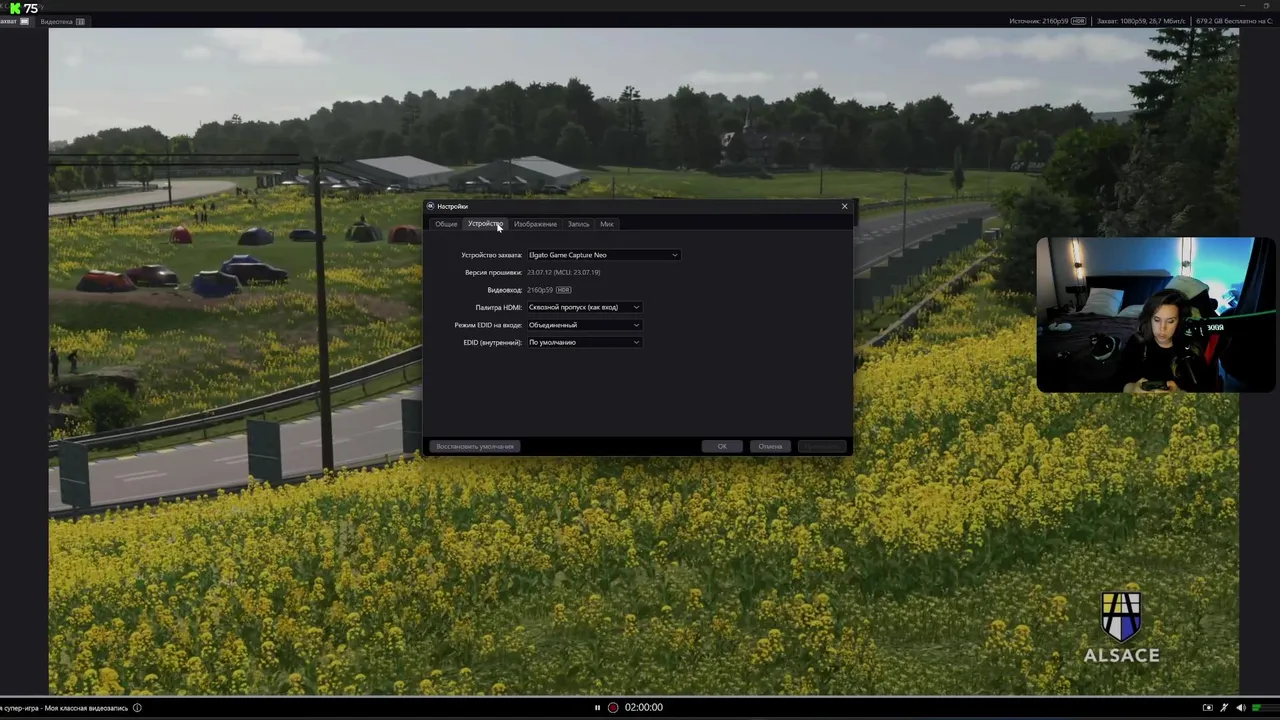Take a screenshot with camera icon
Image resolution: width=1280 pixels, height=720 pixels.
coord(1207,708)
